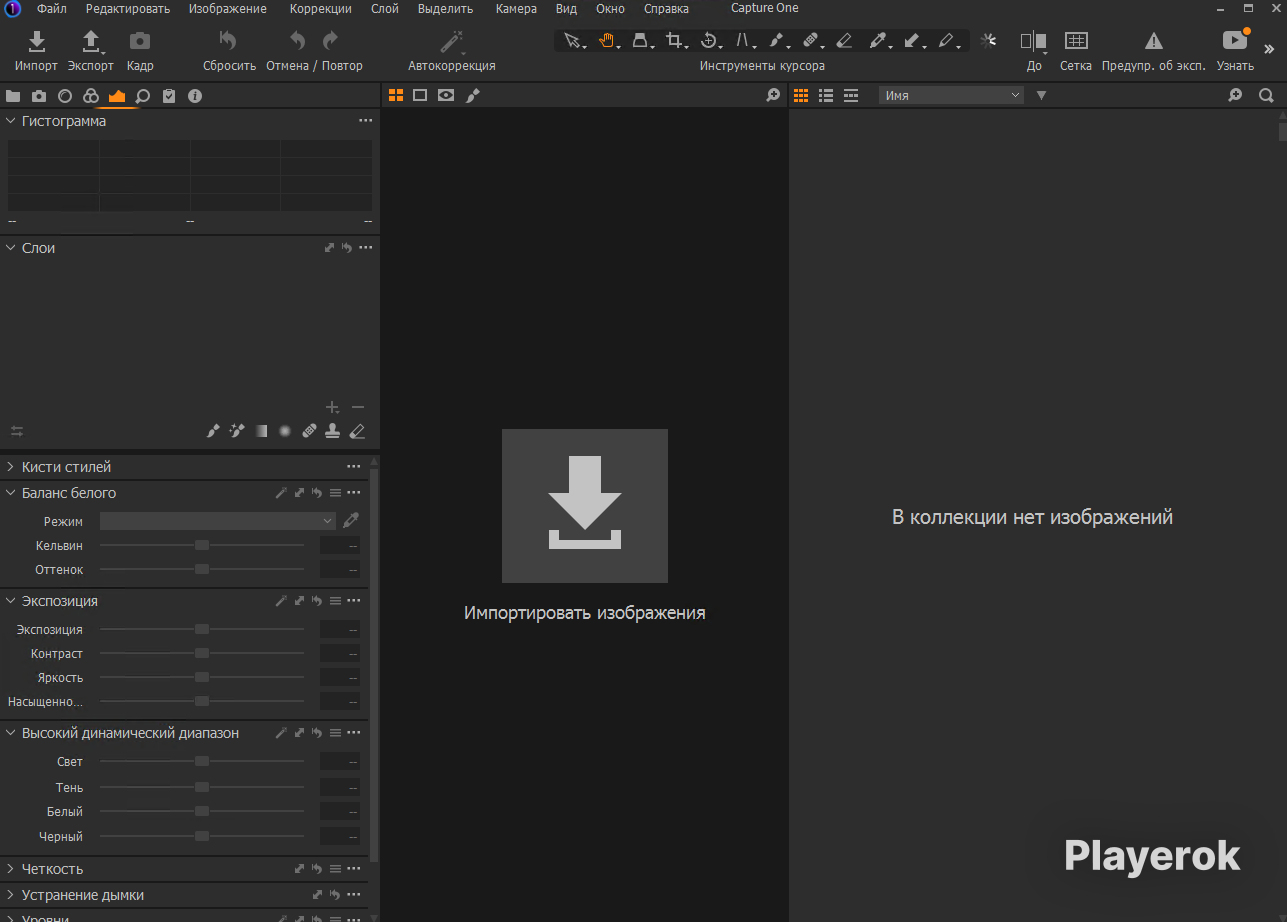The image size is (1287, 922).
Task: Select the pointer cursor tool
Action: (x=572, y=41)
